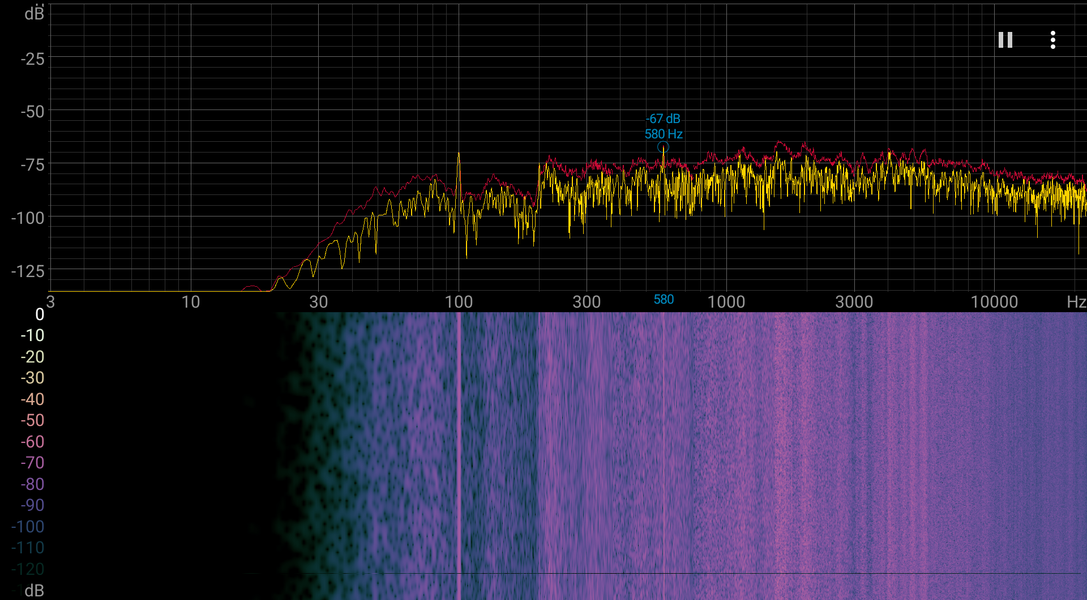Click the '-120' spectrogram color scale label
This screenshot has height=600, width=1087.
pyautogui.click(x=28, y=570)
